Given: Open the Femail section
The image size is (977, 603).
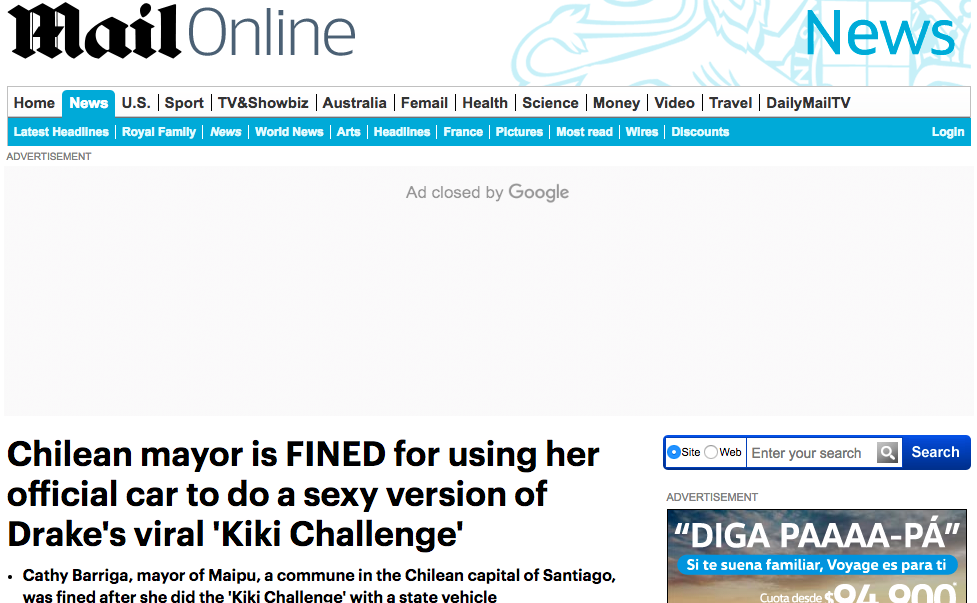Looking at the screenshot, I should click(424, 103).
